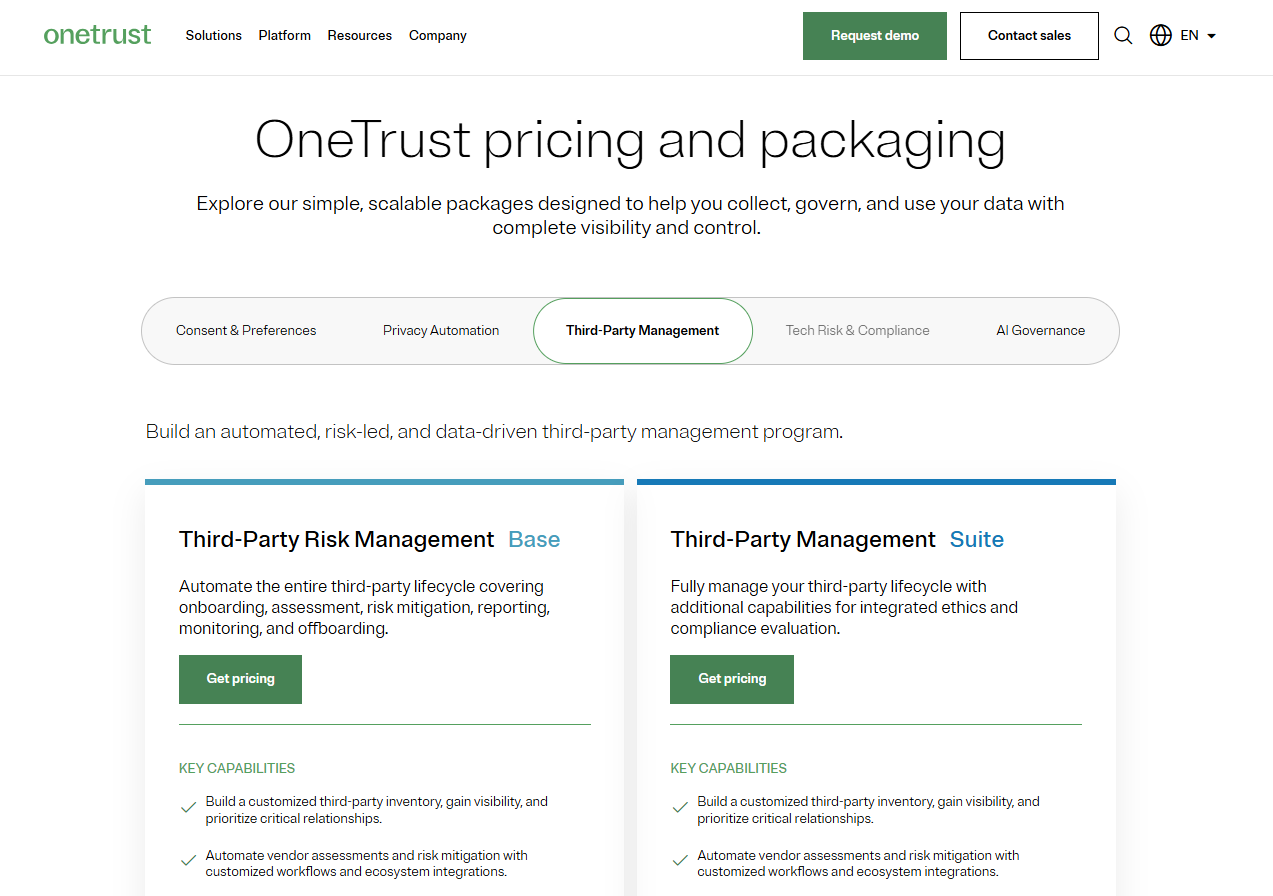The image size is (1273, 896).
Task: Click the globe language icon
Action: point(1160,36)
